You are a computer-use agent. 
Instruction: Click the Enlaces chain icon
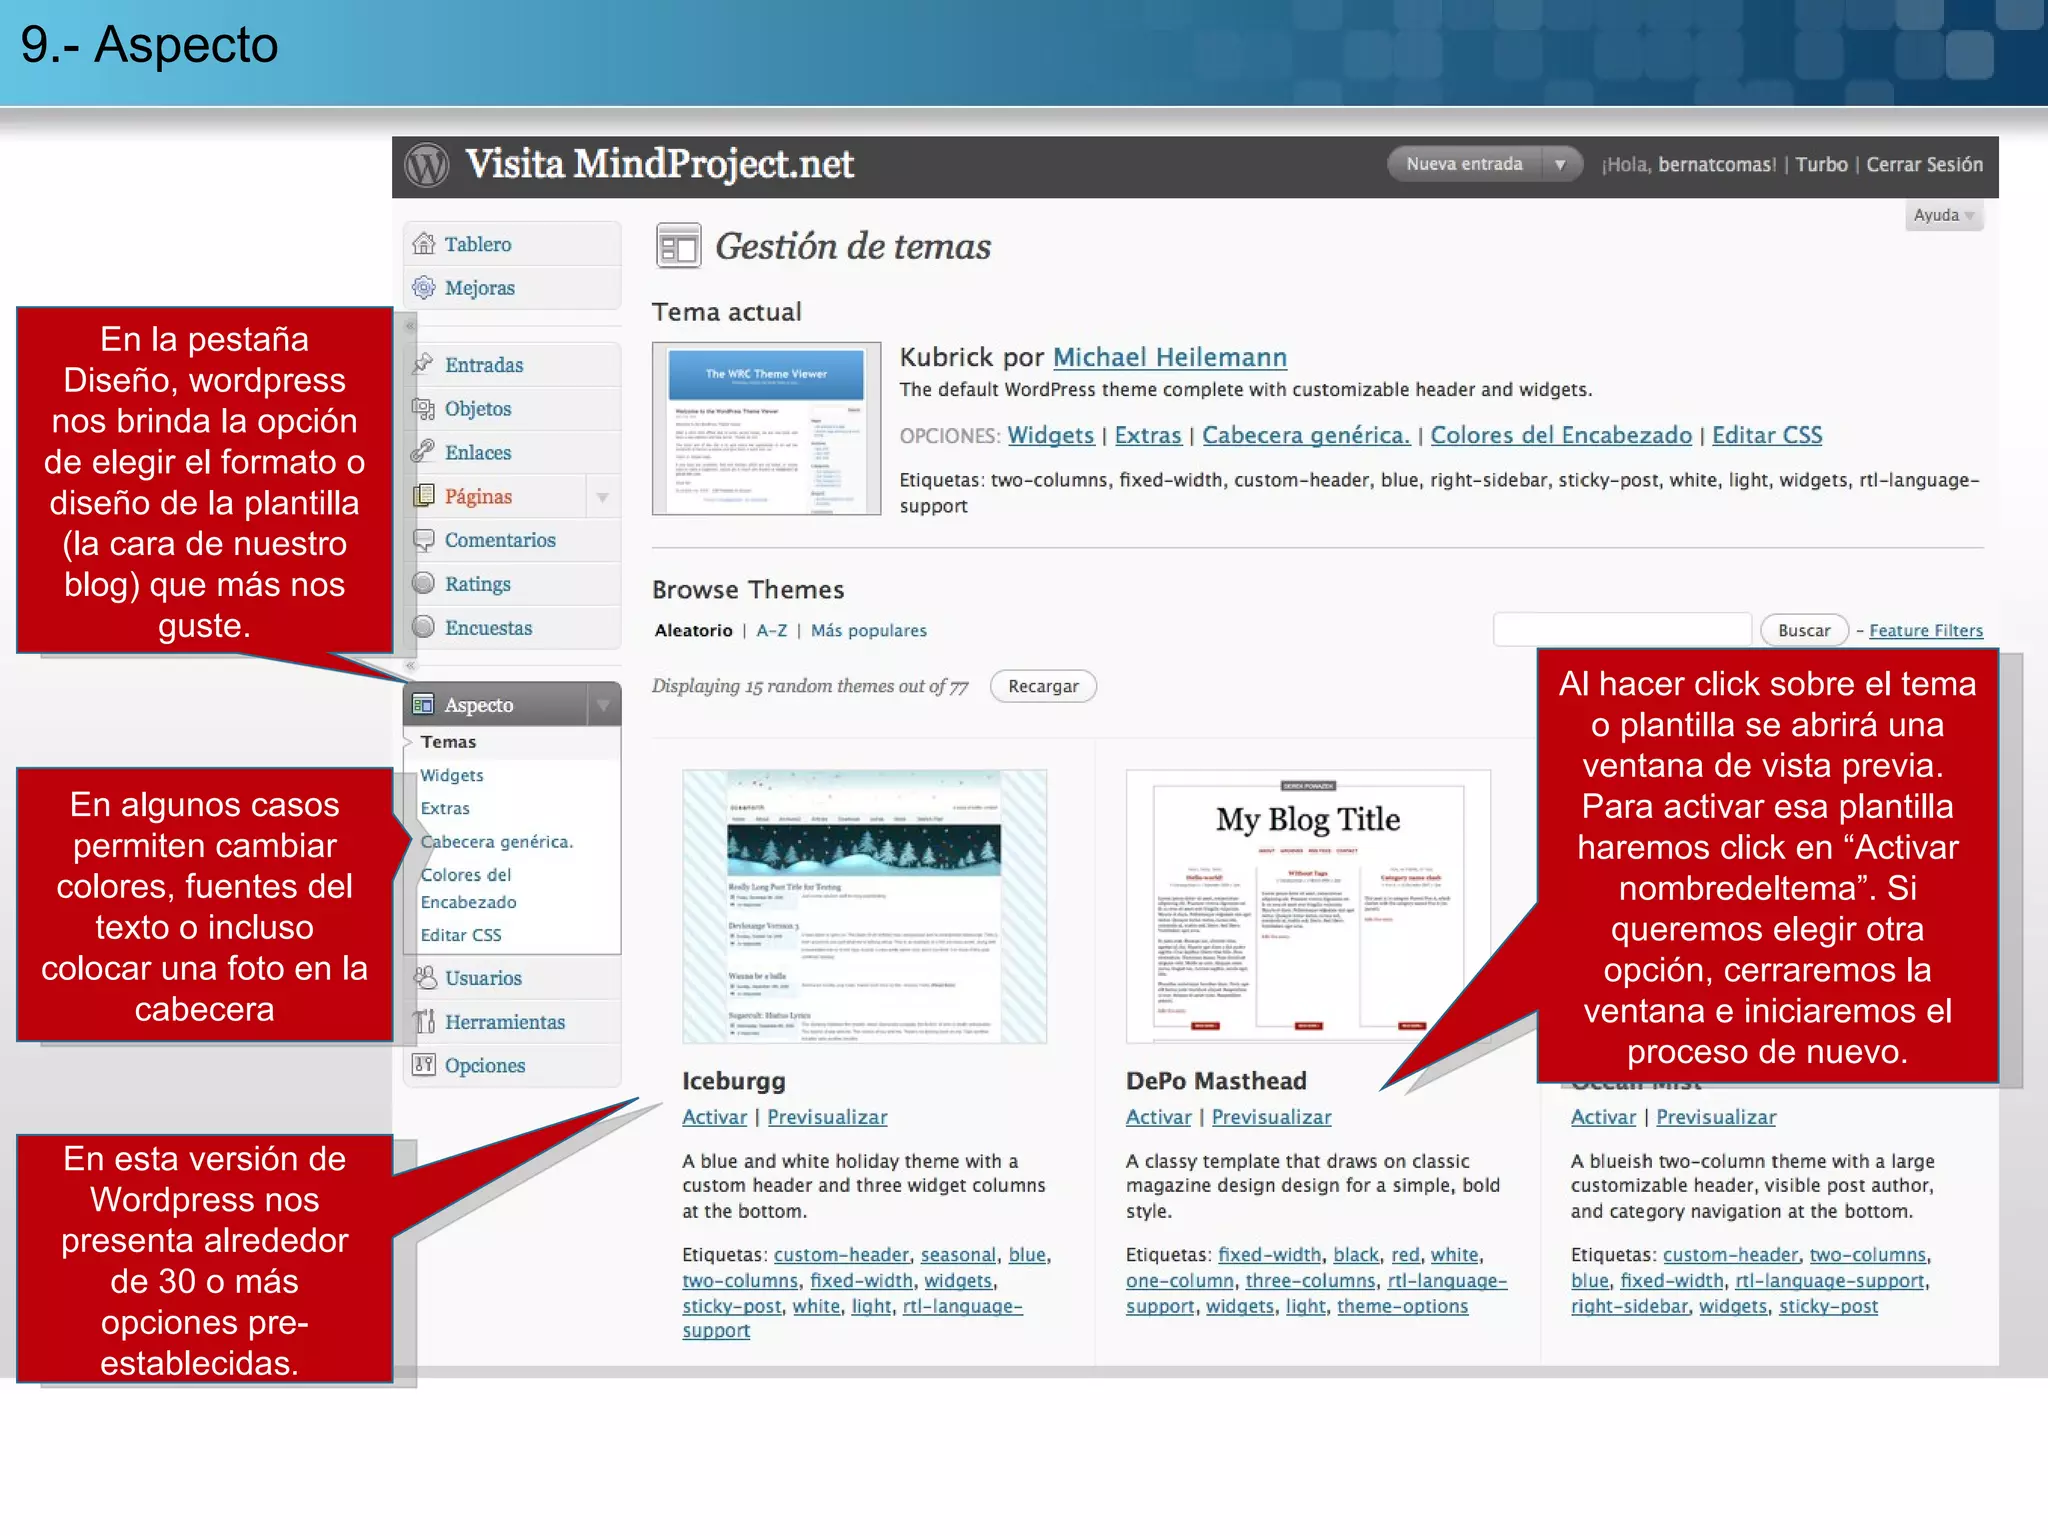tap(424, 451)
